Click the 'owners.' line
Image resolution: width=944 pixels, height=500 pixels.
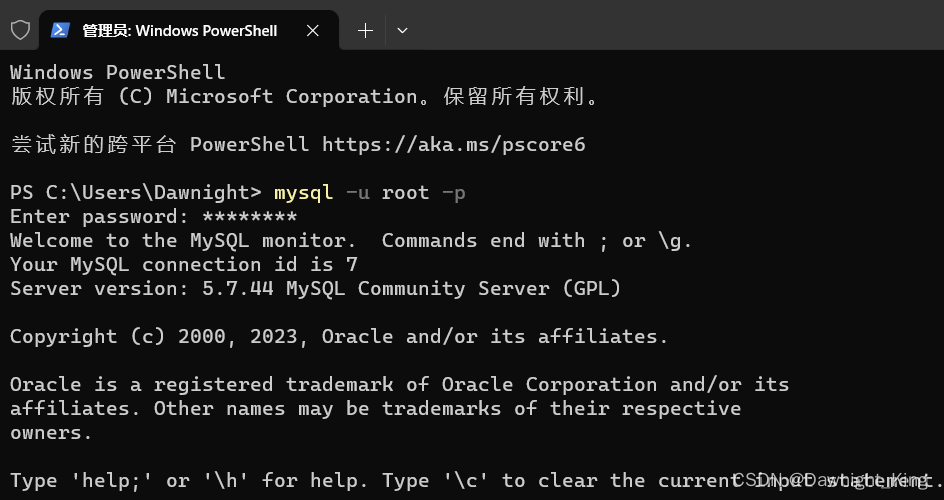tap(51, 433)
